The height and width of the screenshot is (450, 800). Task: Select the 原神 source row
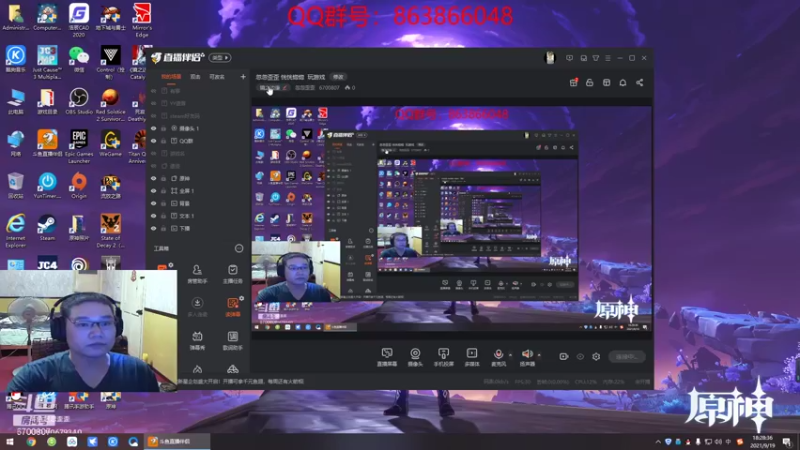click(199, 179)
